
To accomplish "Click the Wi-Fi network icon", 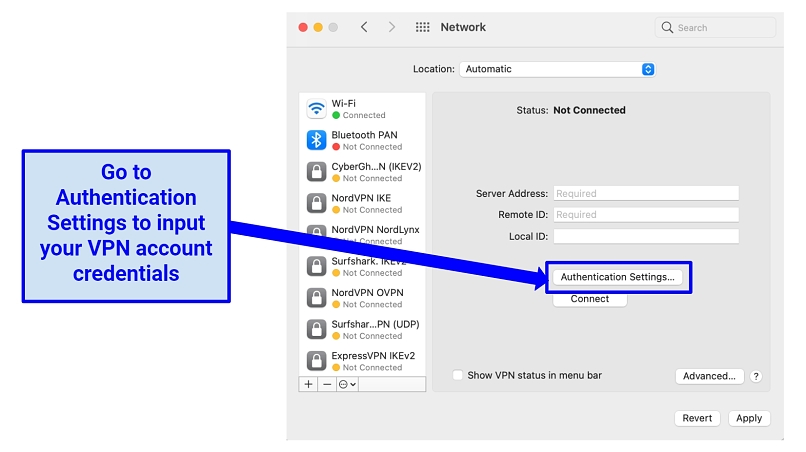I will pos(316,109).
